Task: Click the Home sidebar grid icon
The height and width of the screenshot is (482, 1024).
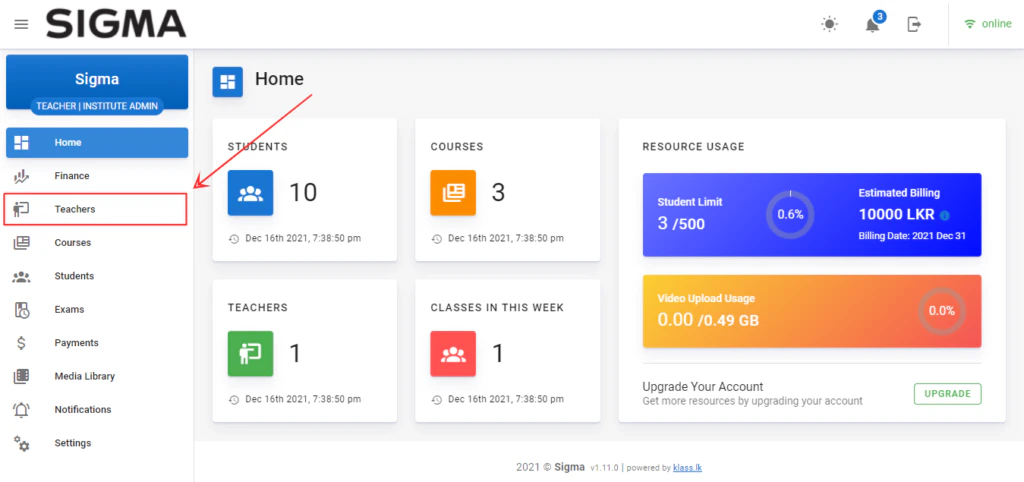Action: coord(22,142)
